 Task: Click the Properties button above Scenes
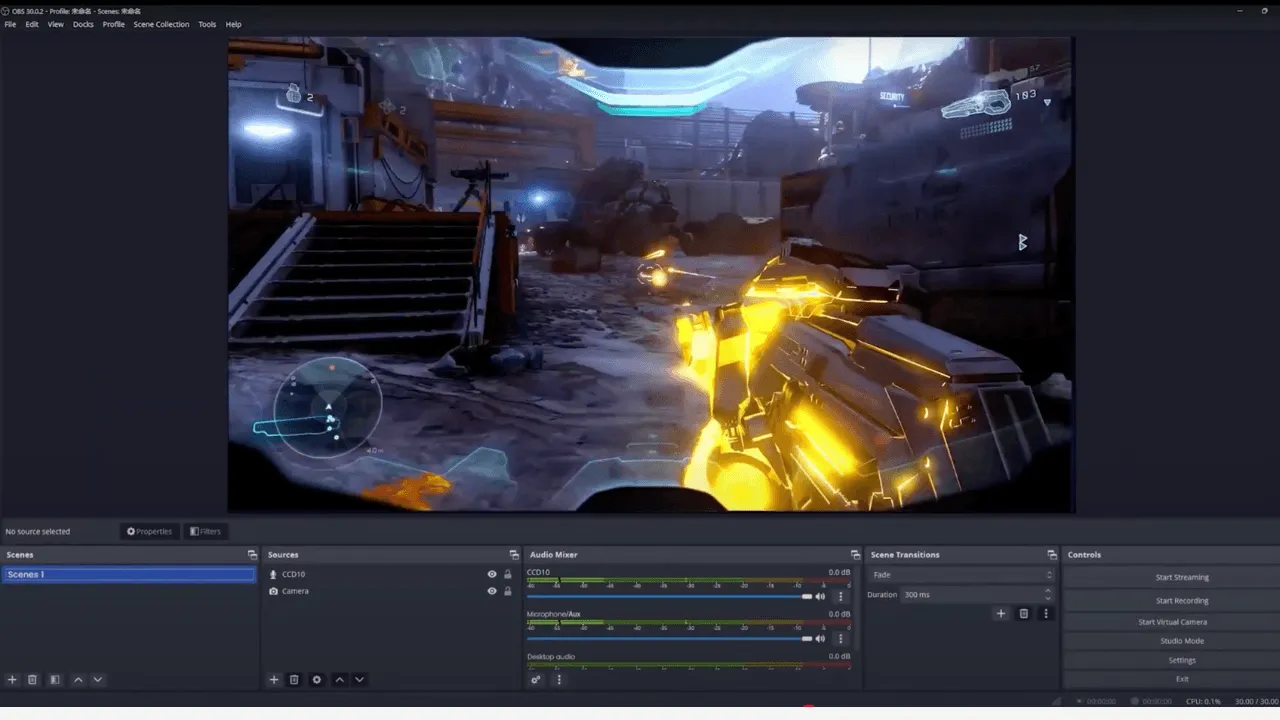pyautogui.click(x=149, y=531)
